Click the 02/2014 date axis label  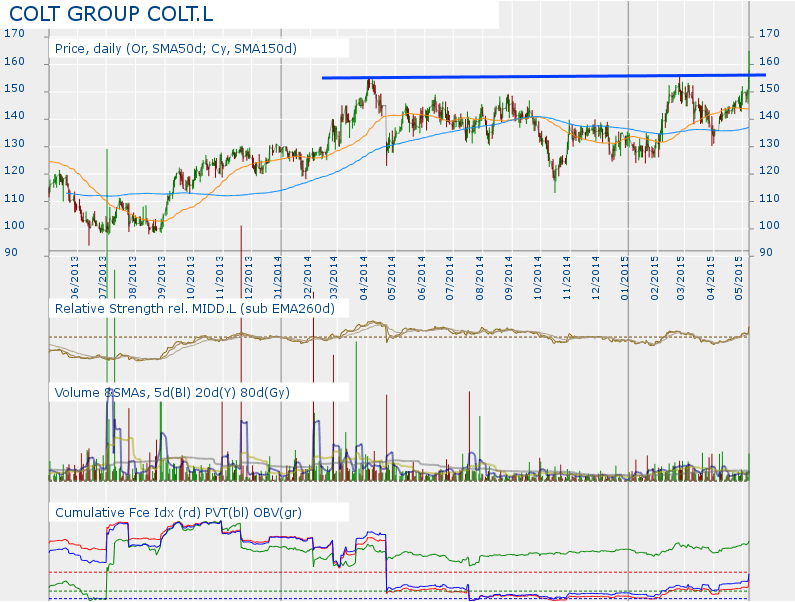coord(307,278)
